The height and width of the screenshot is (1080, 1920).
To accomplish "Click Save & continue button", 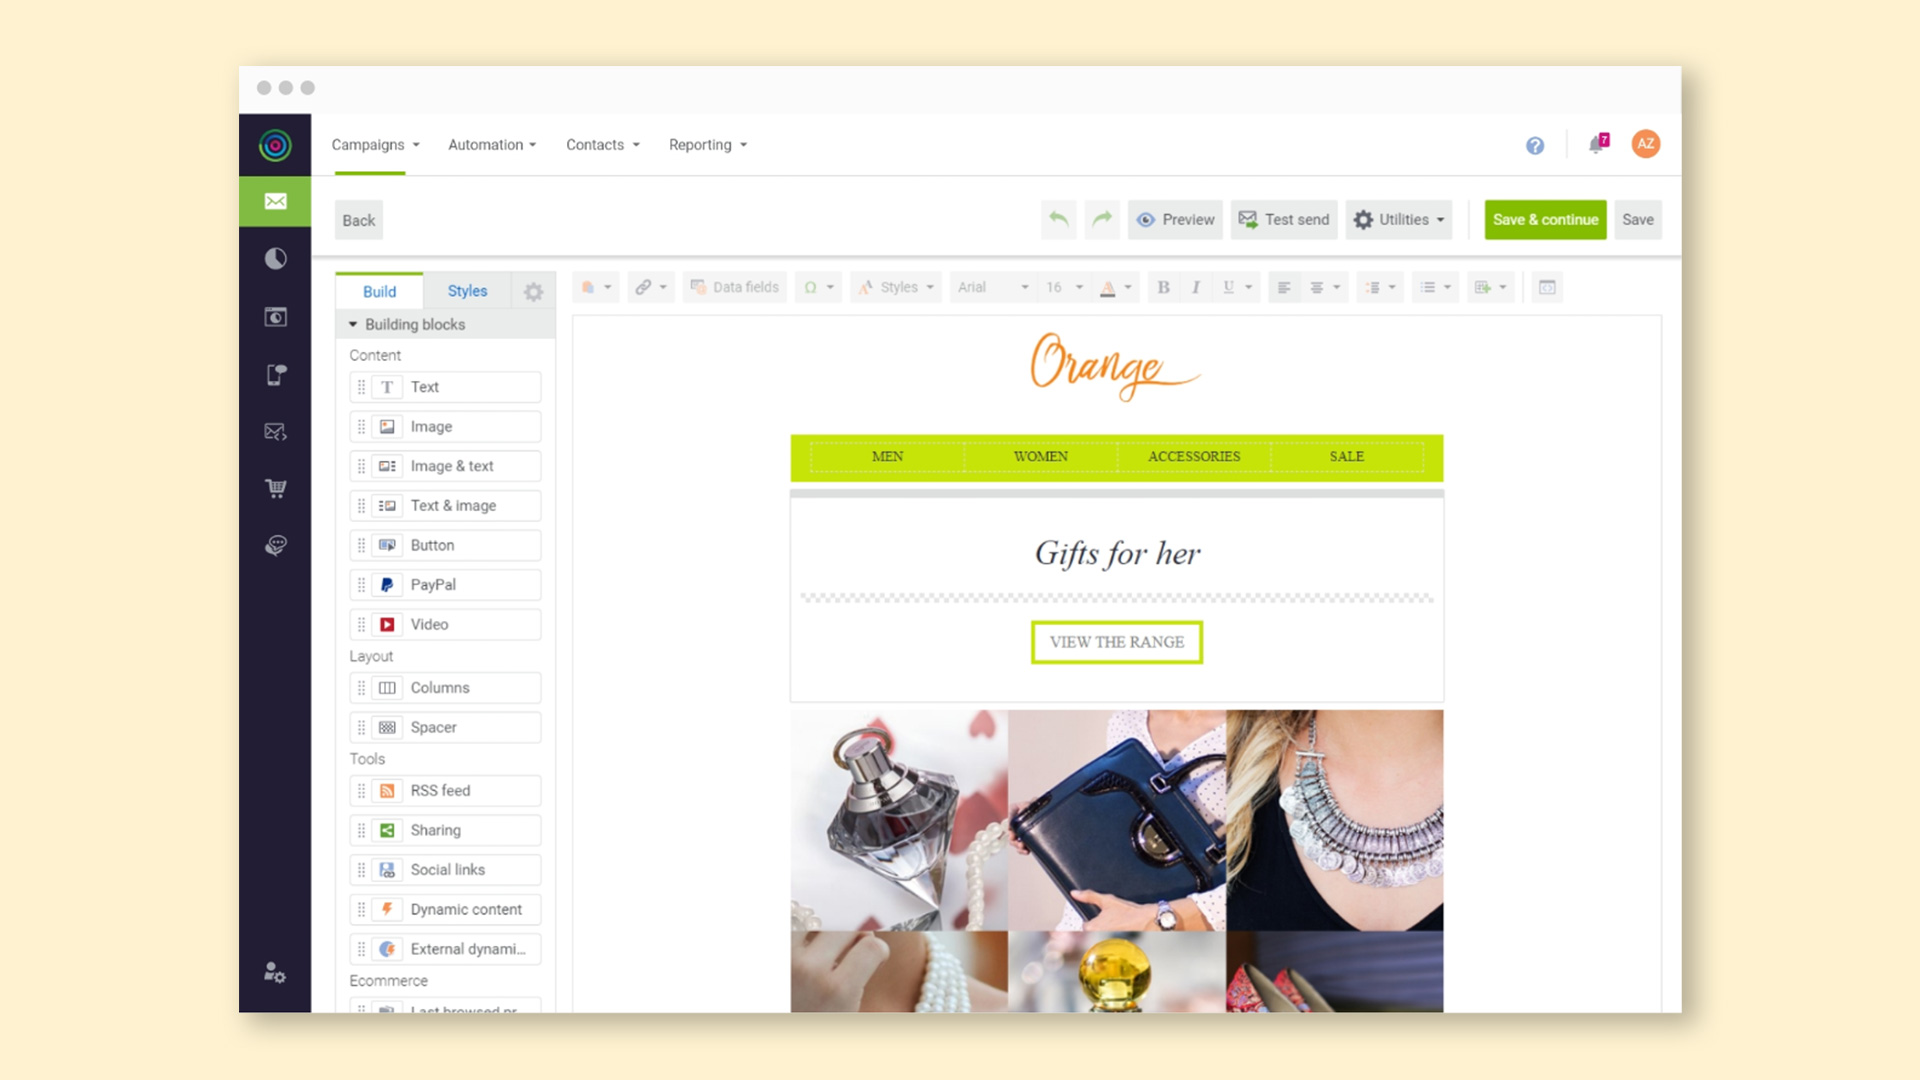I will (x=1543, y=219).
